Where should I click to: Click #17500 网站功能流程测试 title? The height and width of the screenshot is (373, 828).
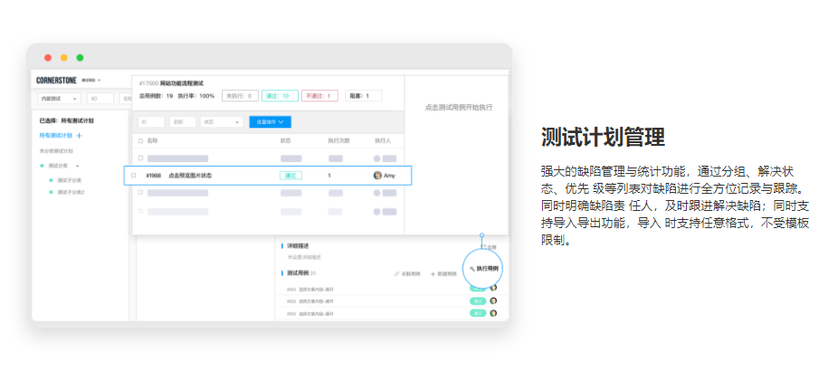[171, 83]
